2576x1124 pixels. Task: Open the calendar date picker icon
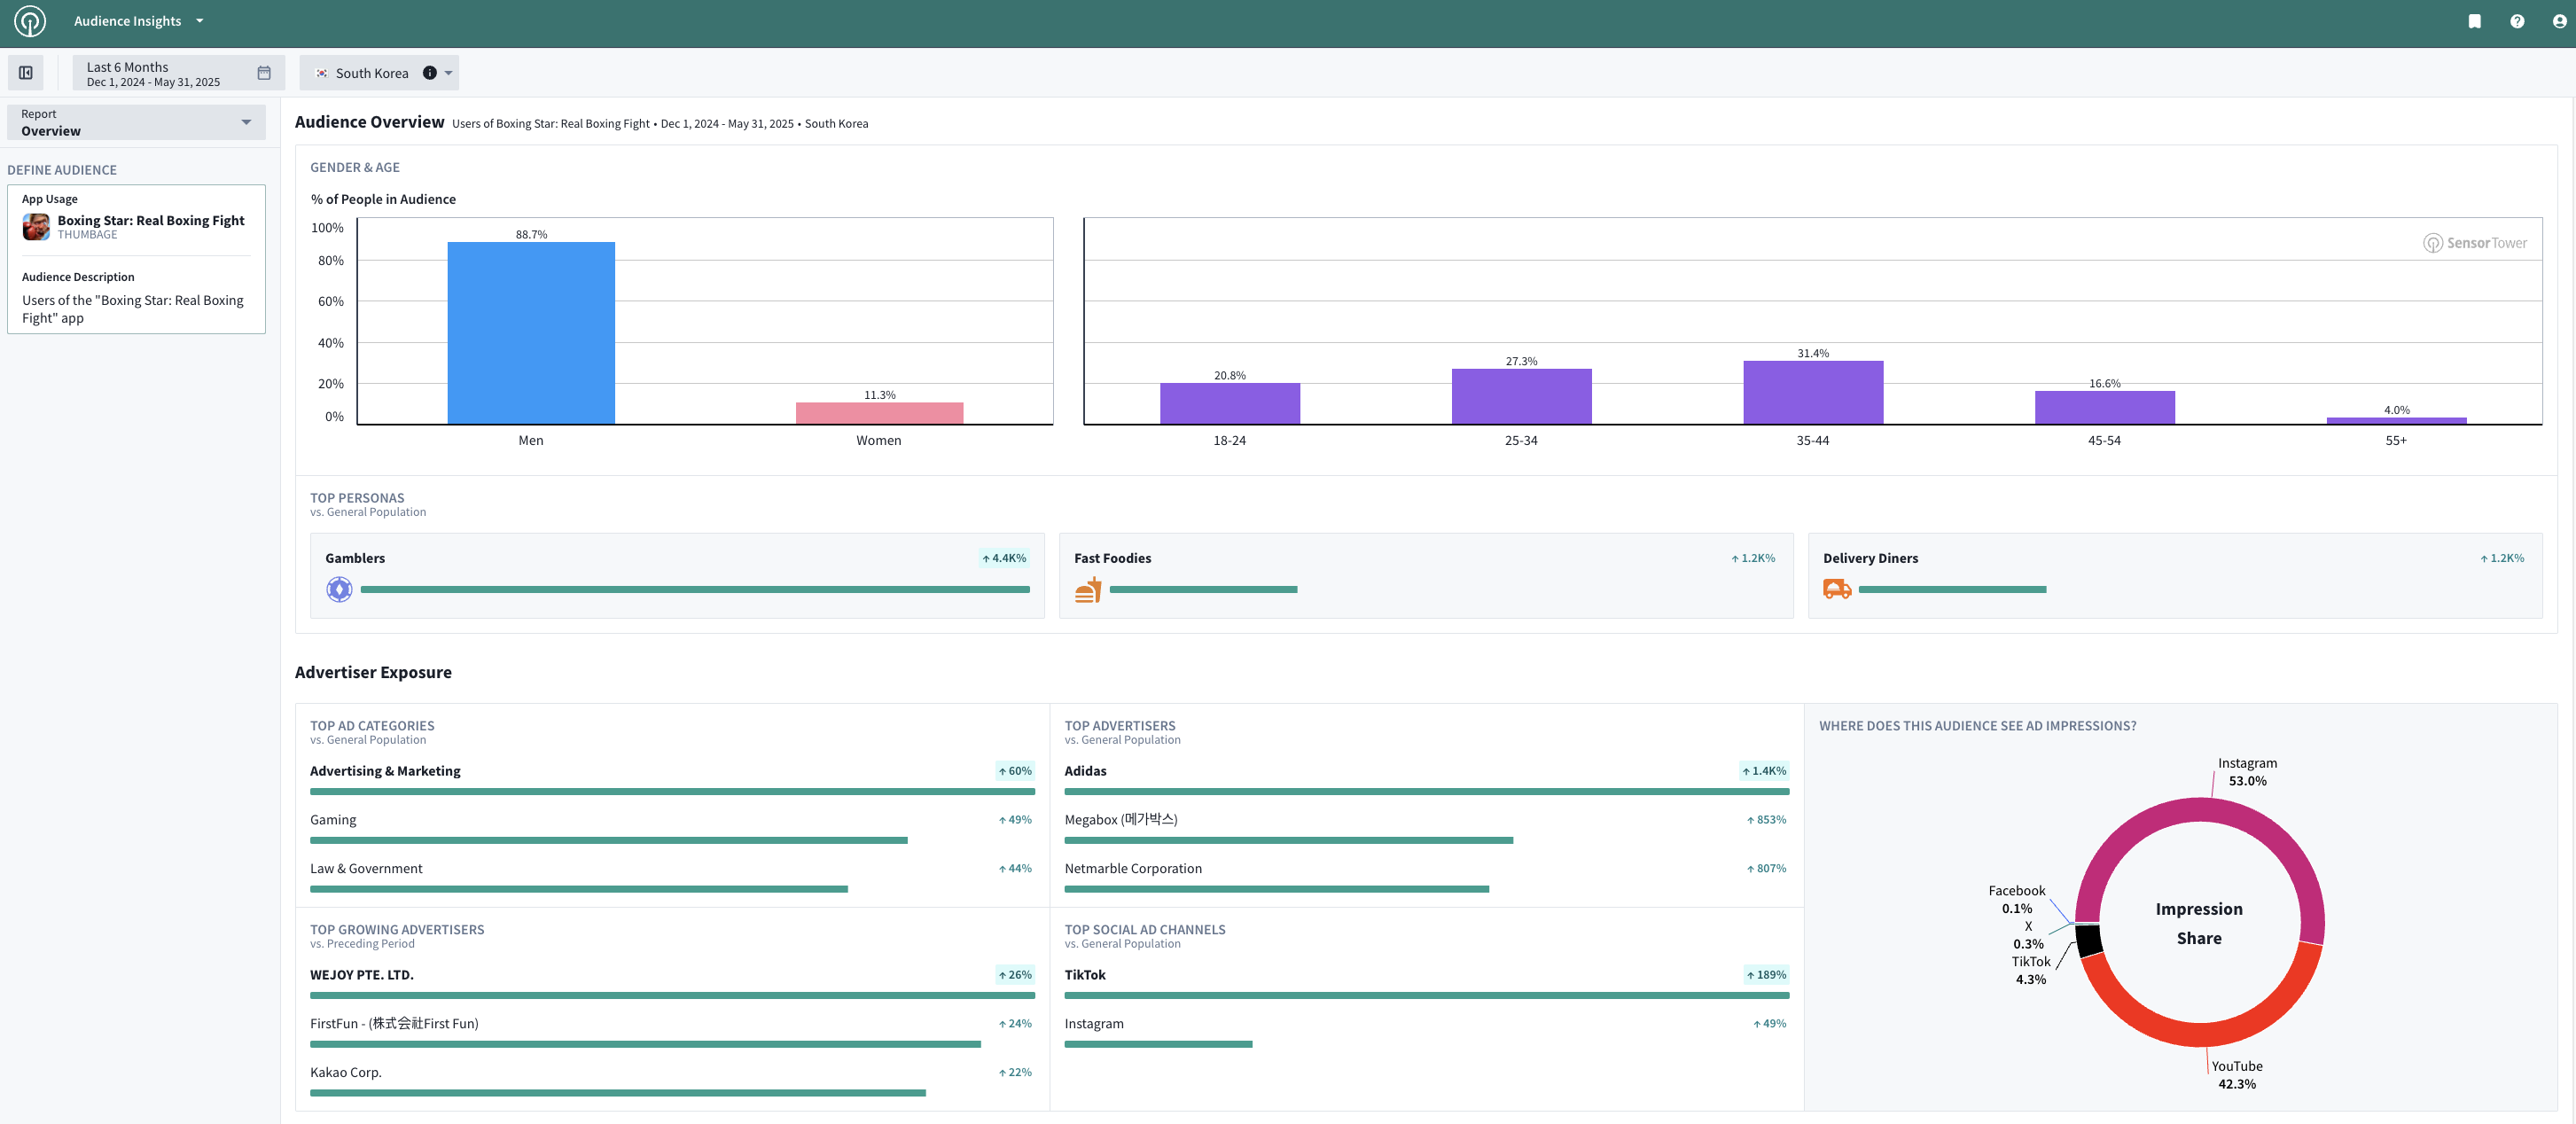[264, 73]
